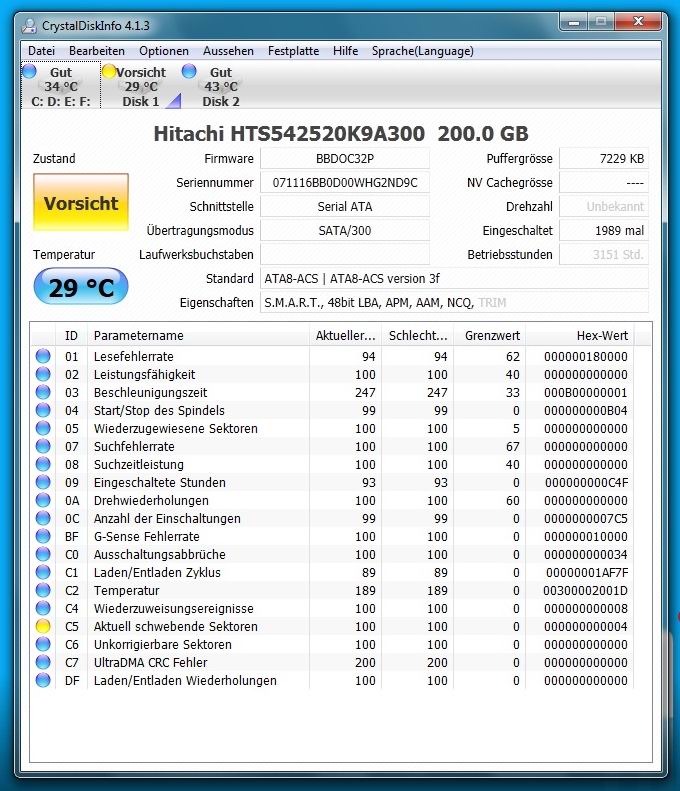Open the Datei menu
The image size is (680, 791).
point(41,51)
